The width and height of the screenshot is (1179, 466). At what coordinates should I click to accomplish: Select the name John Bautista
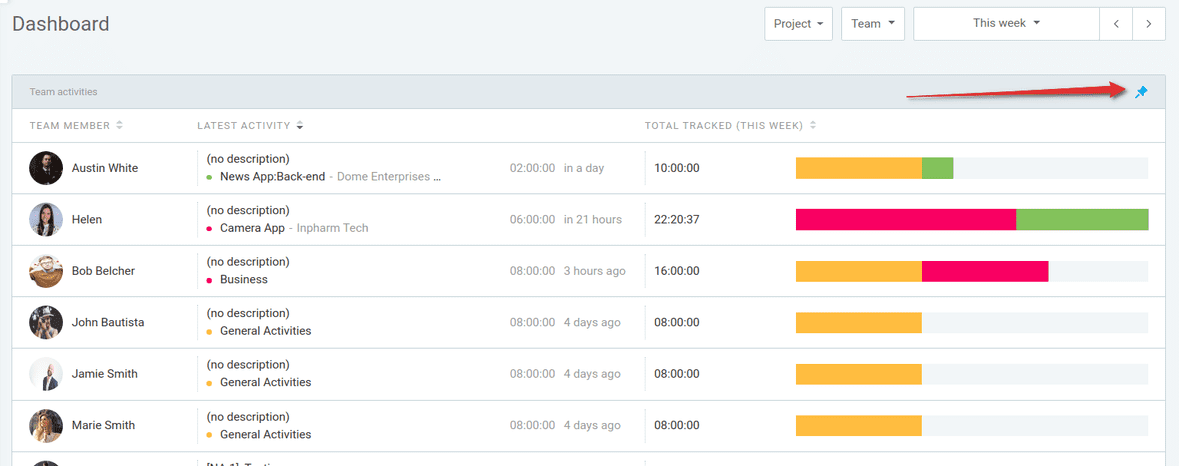tap(108, 322)
